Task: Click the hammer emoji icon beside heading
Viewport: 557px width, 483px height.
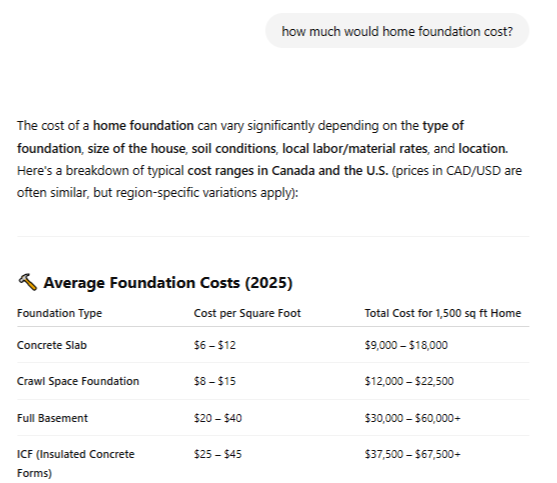Action: pyautogui.click(x=27, y=282)
